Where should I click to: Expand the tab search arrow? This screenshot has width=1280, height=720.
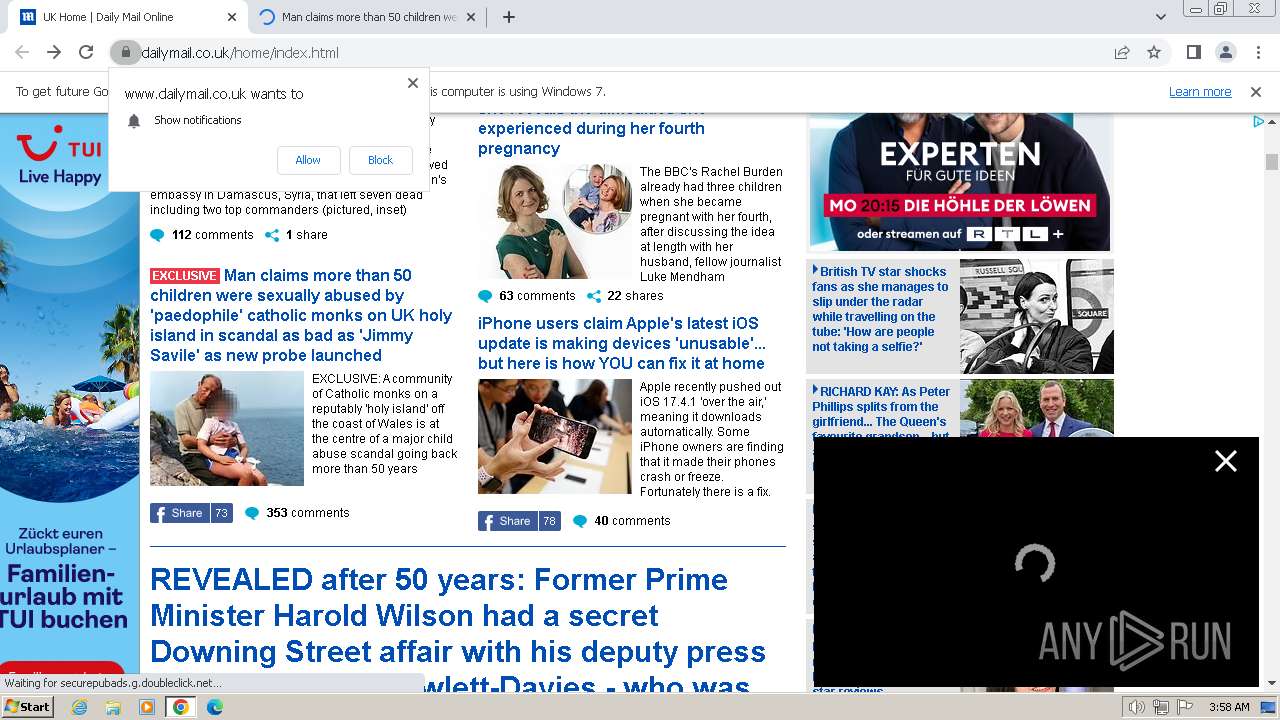[1160, 17]
